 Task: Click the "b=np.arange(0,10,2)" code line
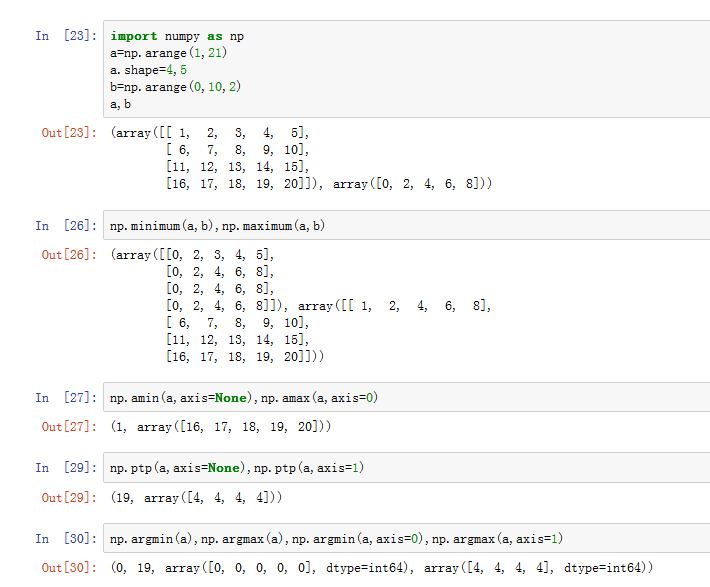click(176, 87)
